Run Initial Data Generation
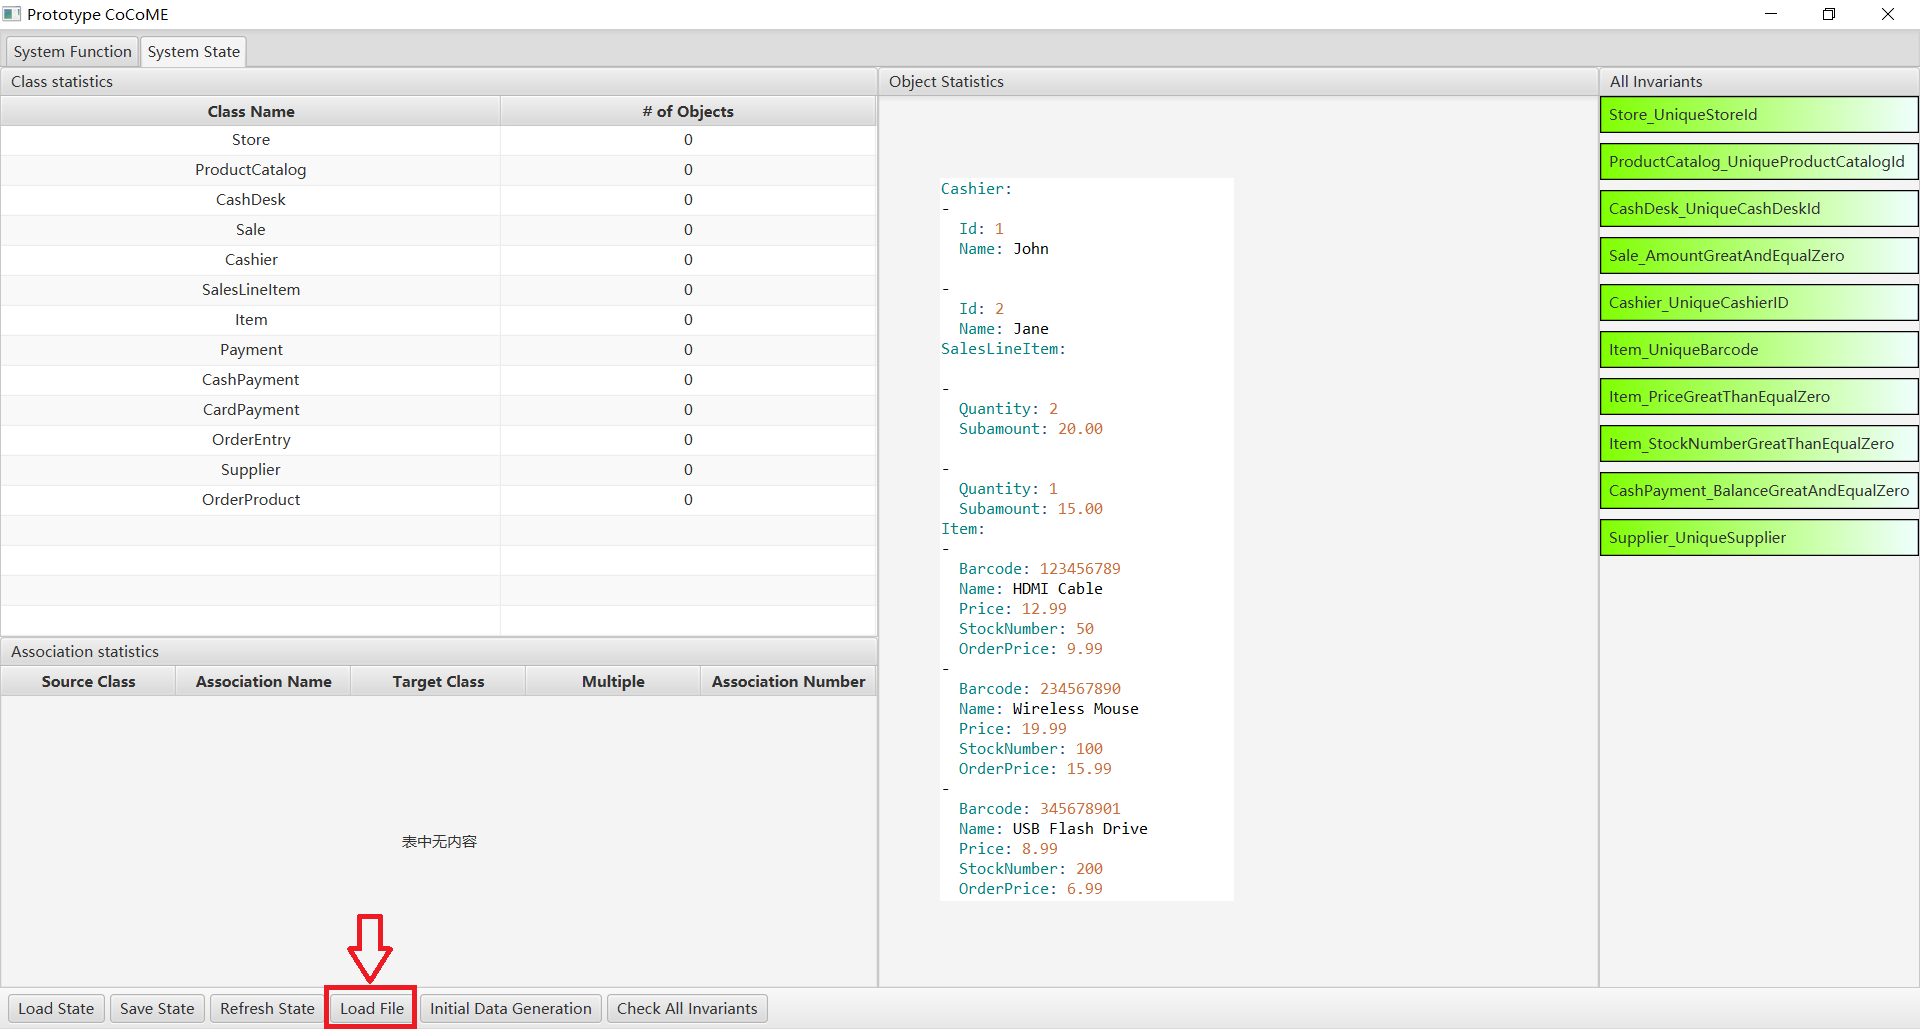This screenshot has width=1920, height=1029. coord(510,1008)
